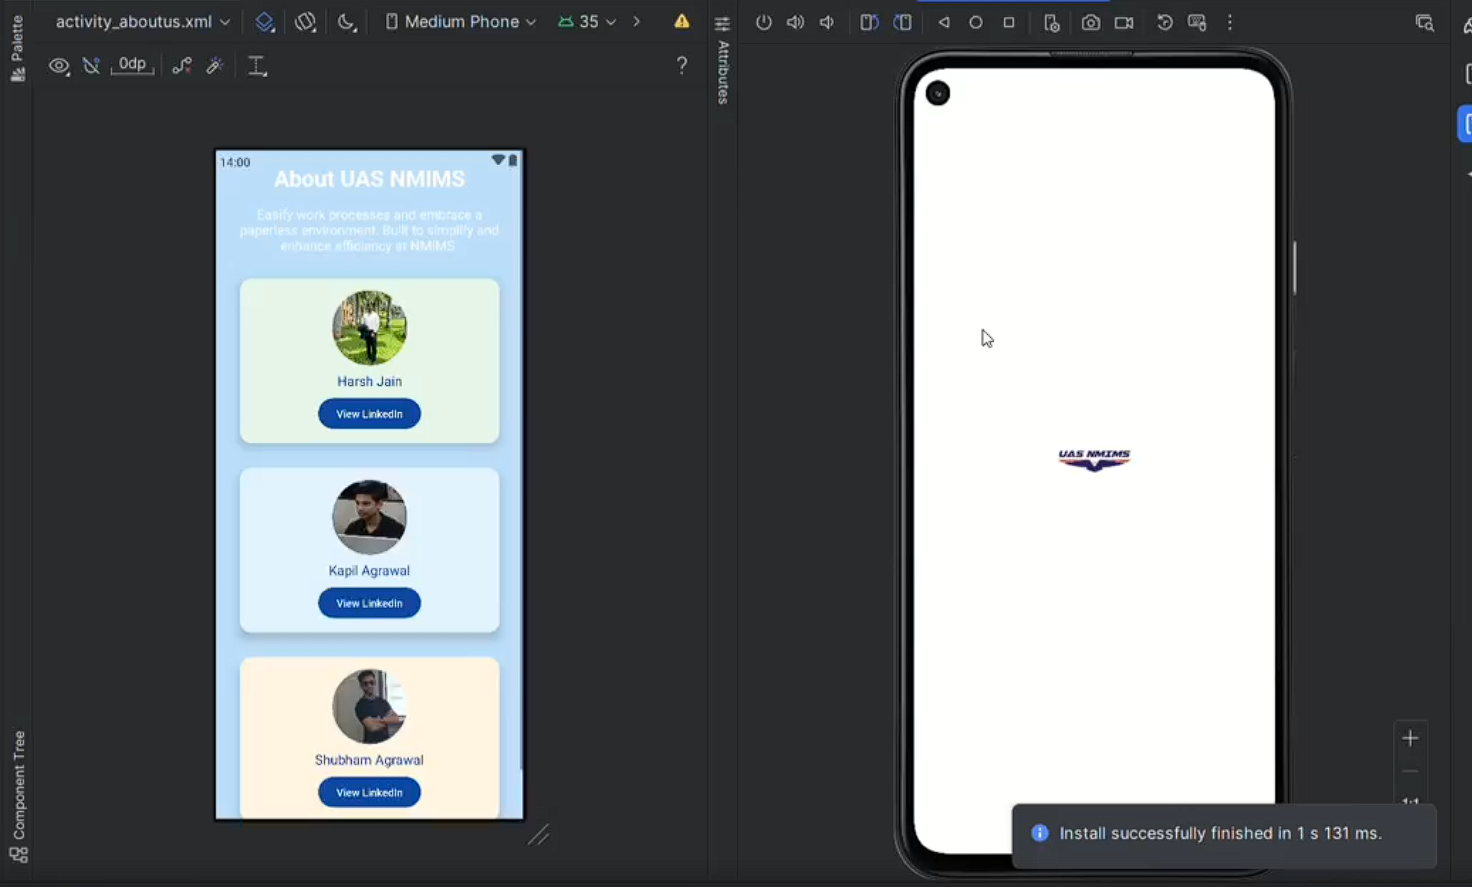Viewport: 1472px width, 887px height.
Task: Click the emulator power button
Action: coord(763,22)
